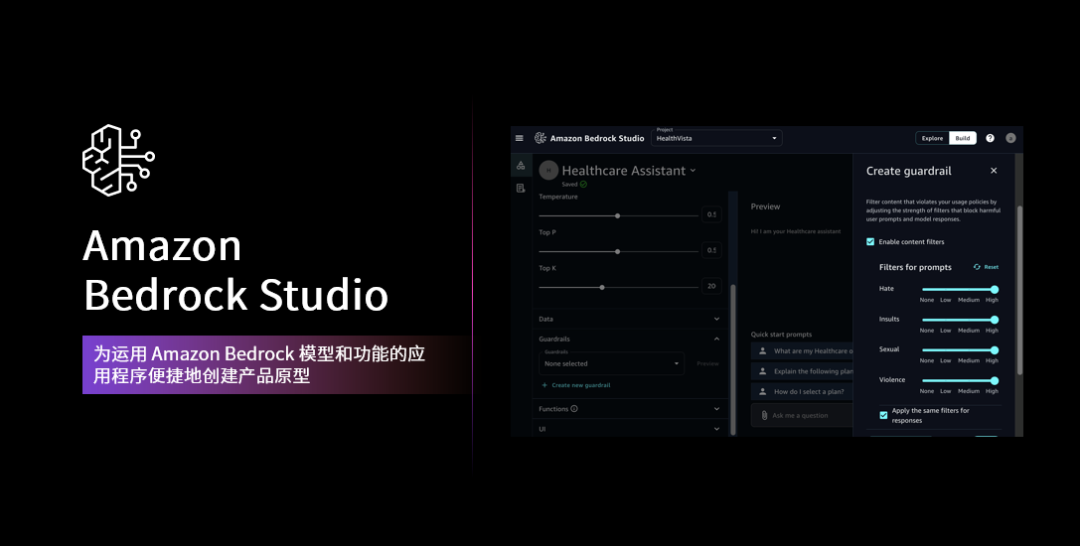
Task: Open the Healthcare Assistant name dropdown arrow
Action: [x=693, y=171]
